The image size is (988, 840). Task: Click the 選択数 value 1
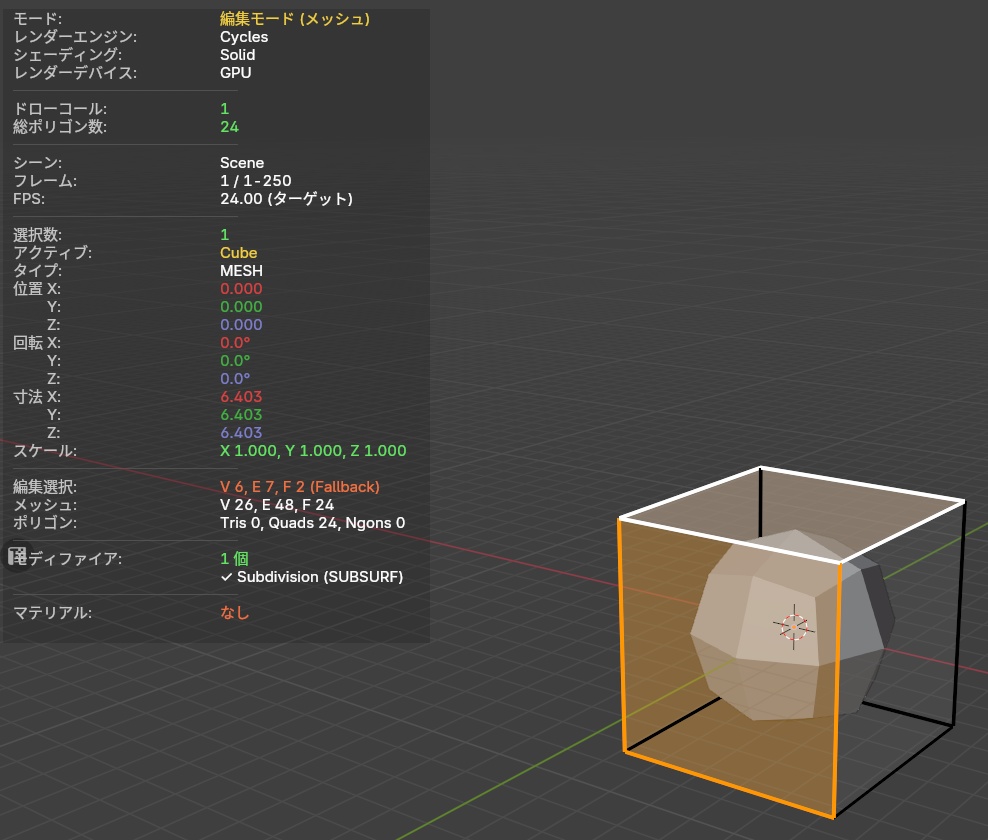(x=224, y=235)
